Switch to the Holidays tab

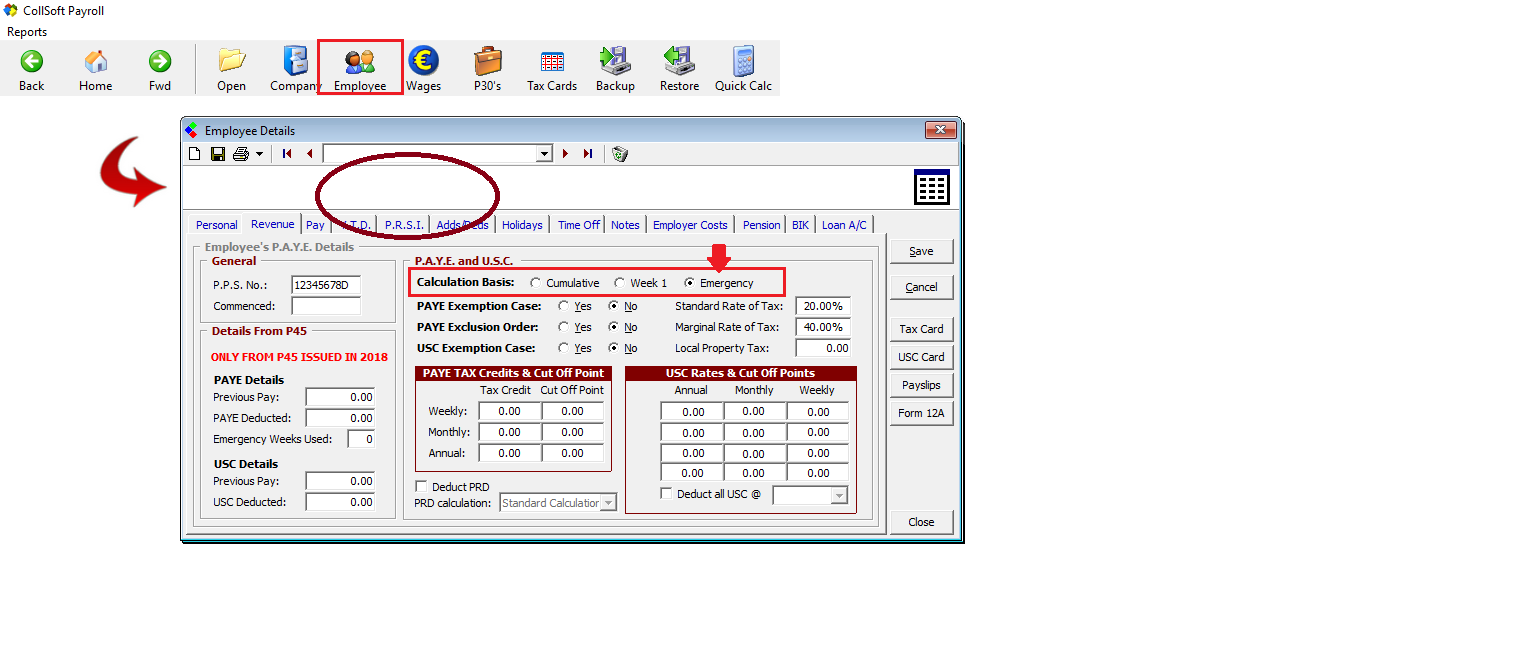[x=522, y=225]
